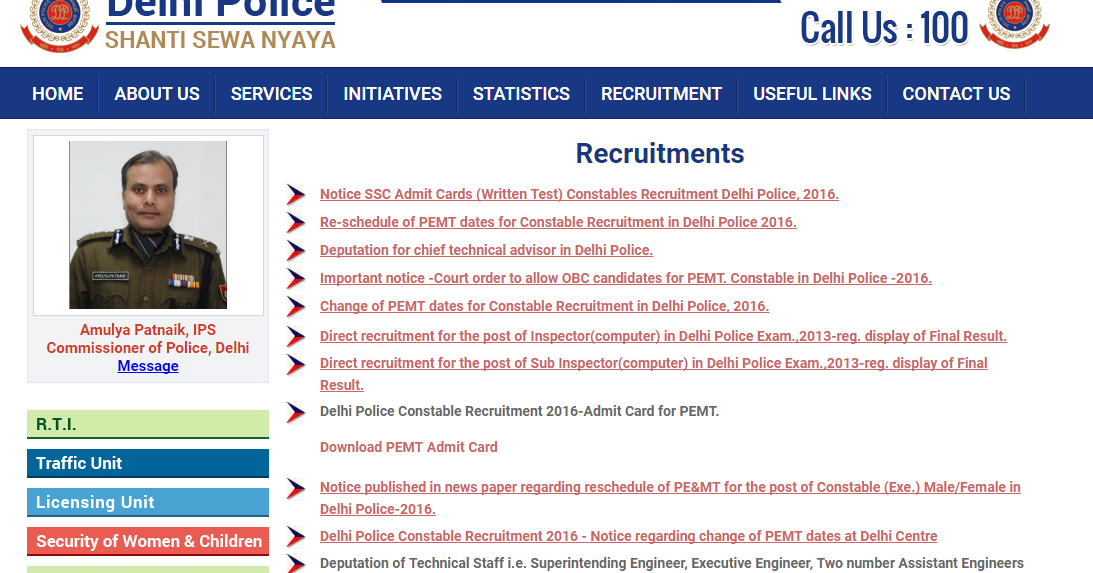Open the Licensing Unit sidebar button
The image size is (1093, 573).
click(x=148, y=502)
